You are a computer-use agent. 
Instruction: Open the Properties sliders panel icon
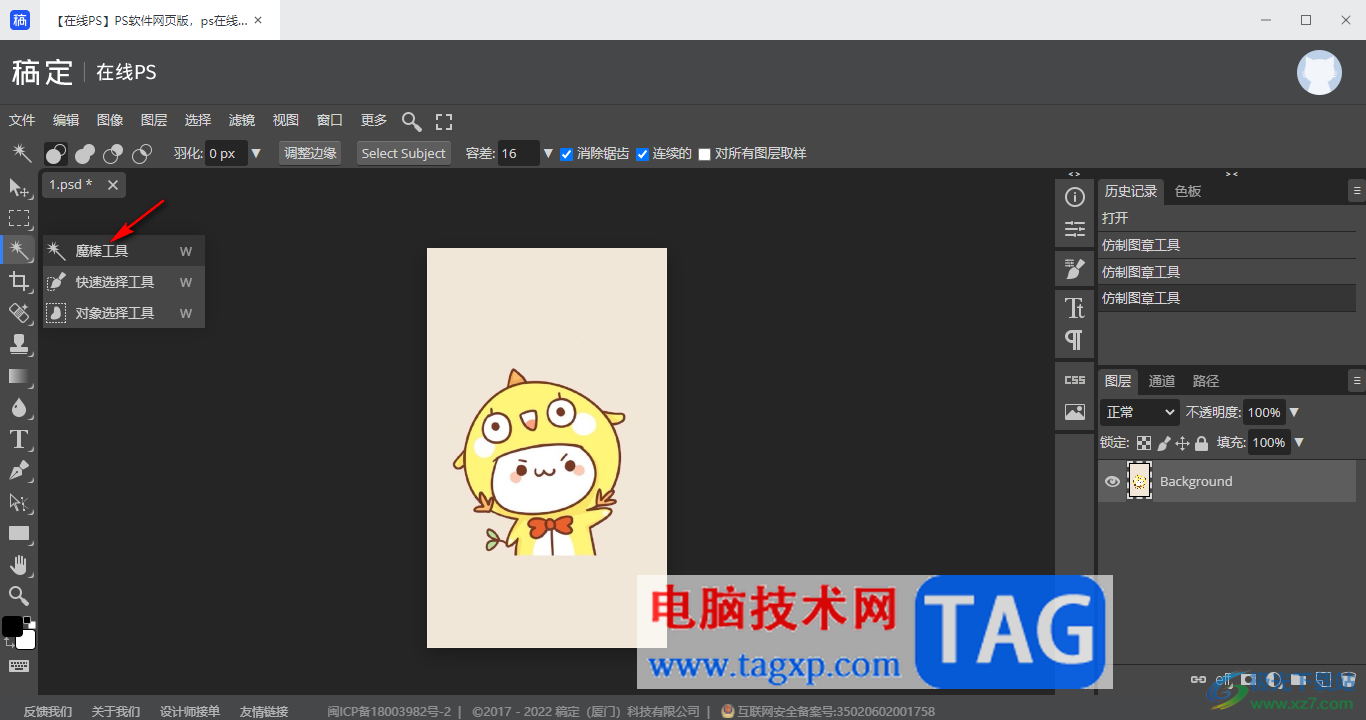pos(1075,229)
